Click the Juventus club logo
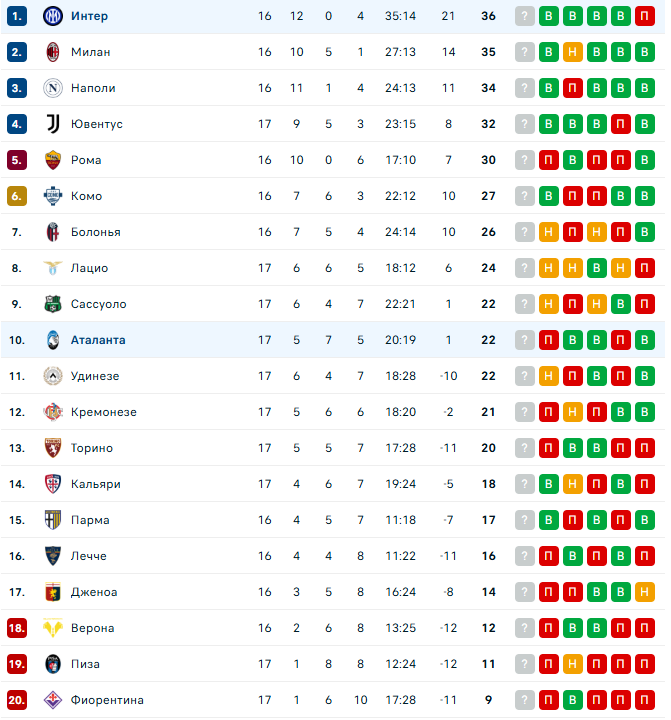The height and width of the screenshot is (720, 671). [x=53, y=124]
